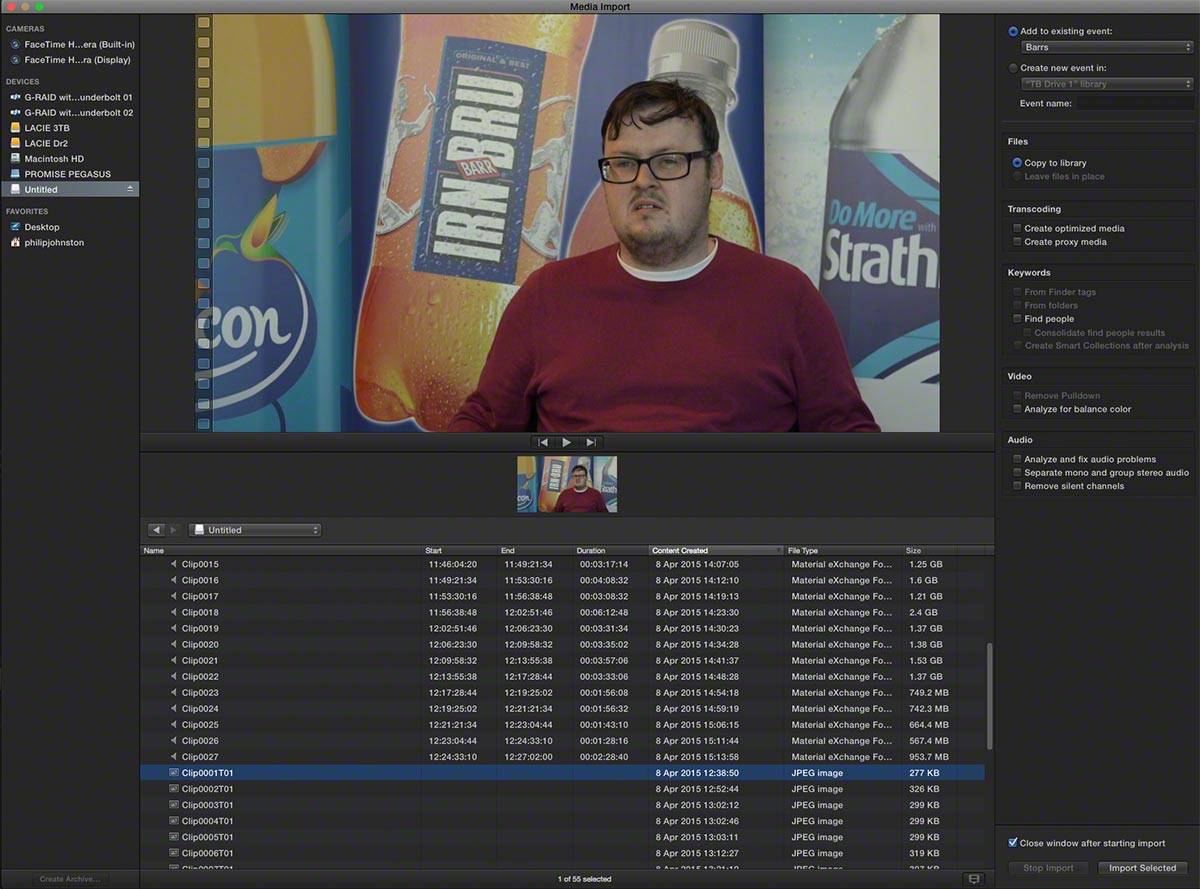Select PROMISE PEGASUS drive
1200x889 pixels.
tap(61, 174)
